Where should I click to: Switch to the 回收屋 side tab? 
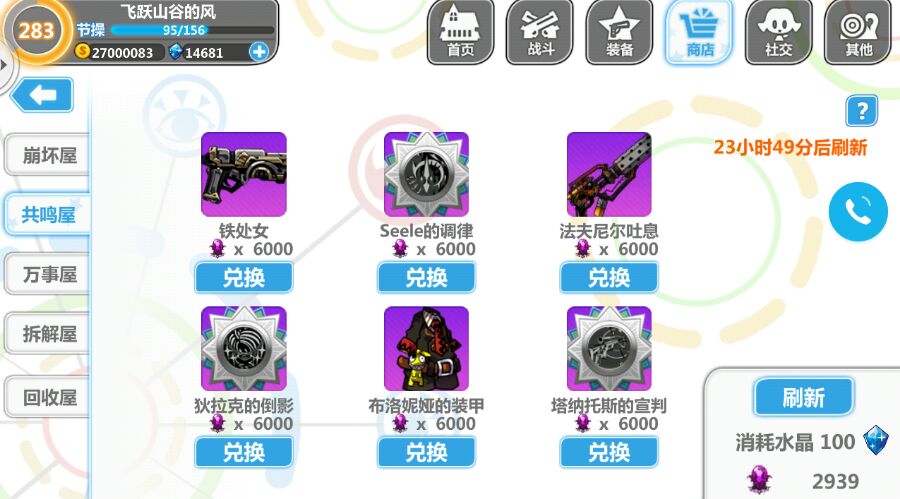[47, 397]
